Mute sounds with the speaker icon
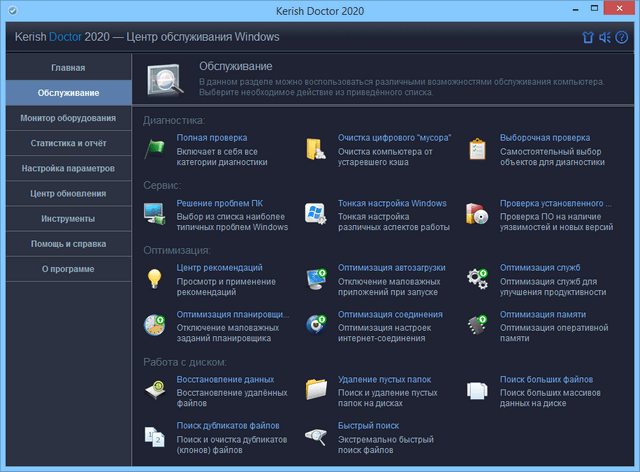This screenshot has width=640, height=472. pos(605,38)
